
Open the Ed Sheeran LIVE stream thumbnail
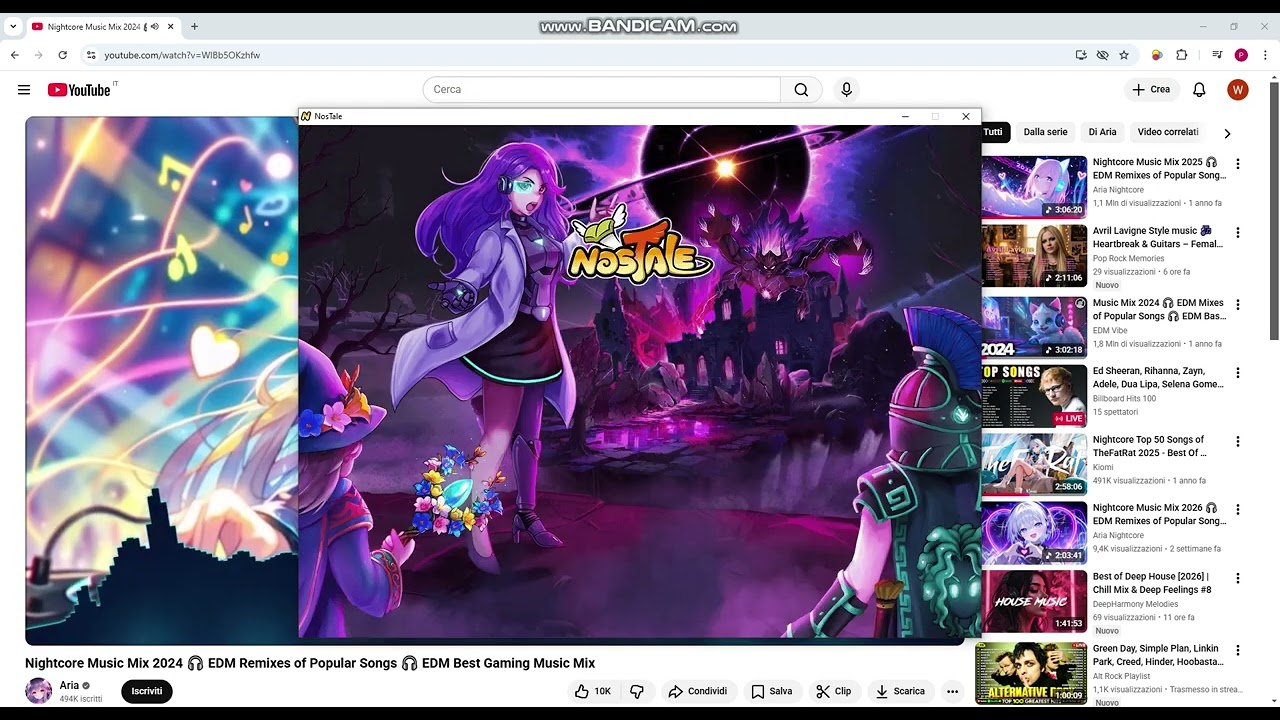(1033, 395)
